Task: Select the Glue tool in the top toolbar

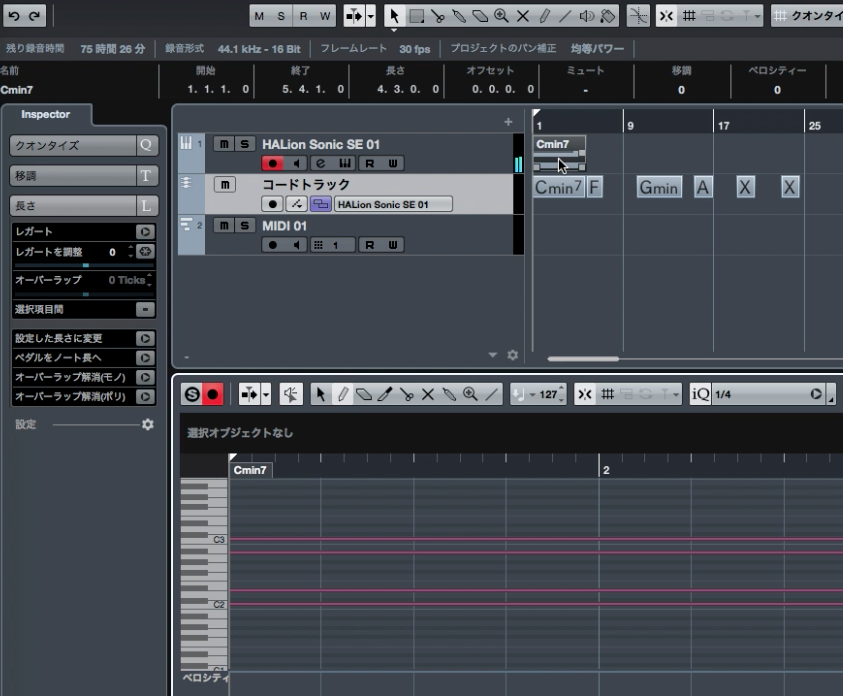Action: (461, 14)
